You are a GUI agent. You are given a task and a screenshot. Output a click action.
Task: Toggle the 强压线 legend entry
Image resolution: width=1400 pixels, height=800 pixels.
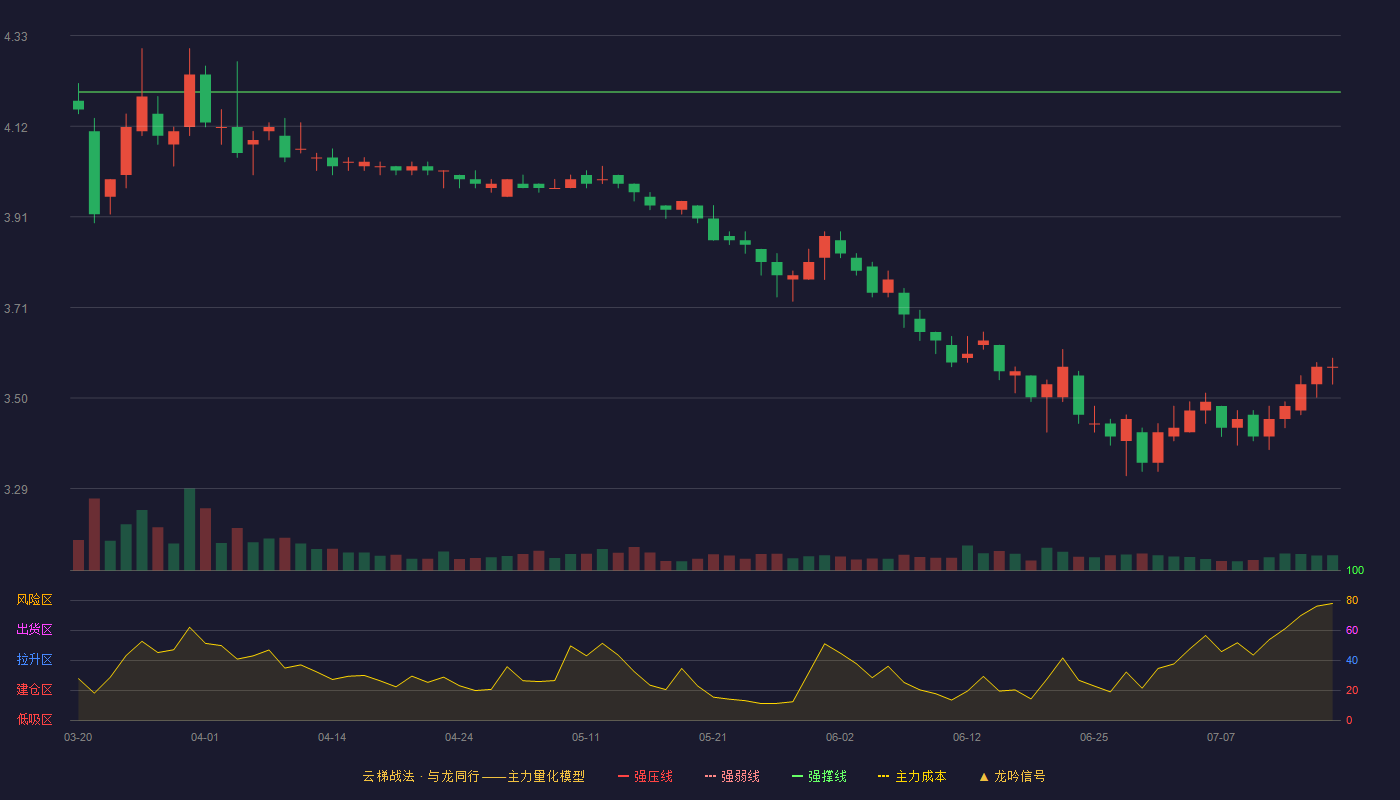645,776
